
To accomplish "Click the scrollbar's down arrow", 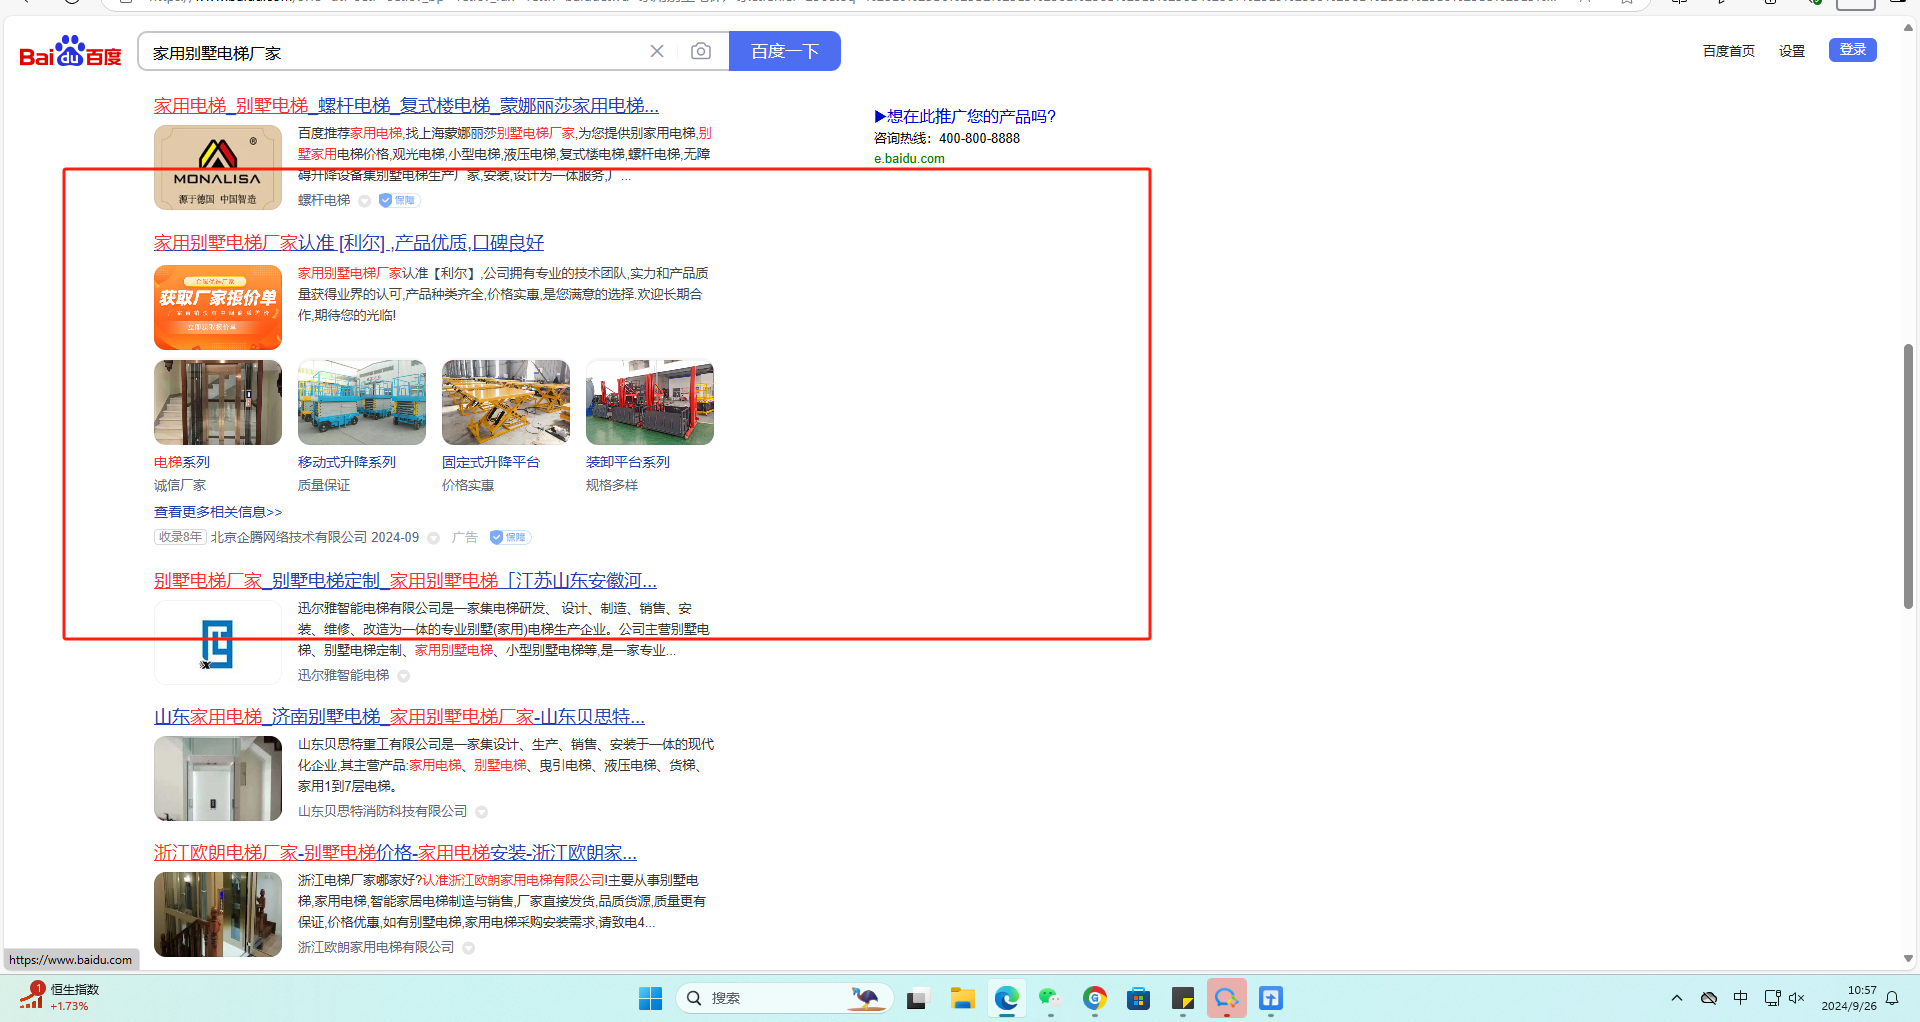I will click(1908, 958).
